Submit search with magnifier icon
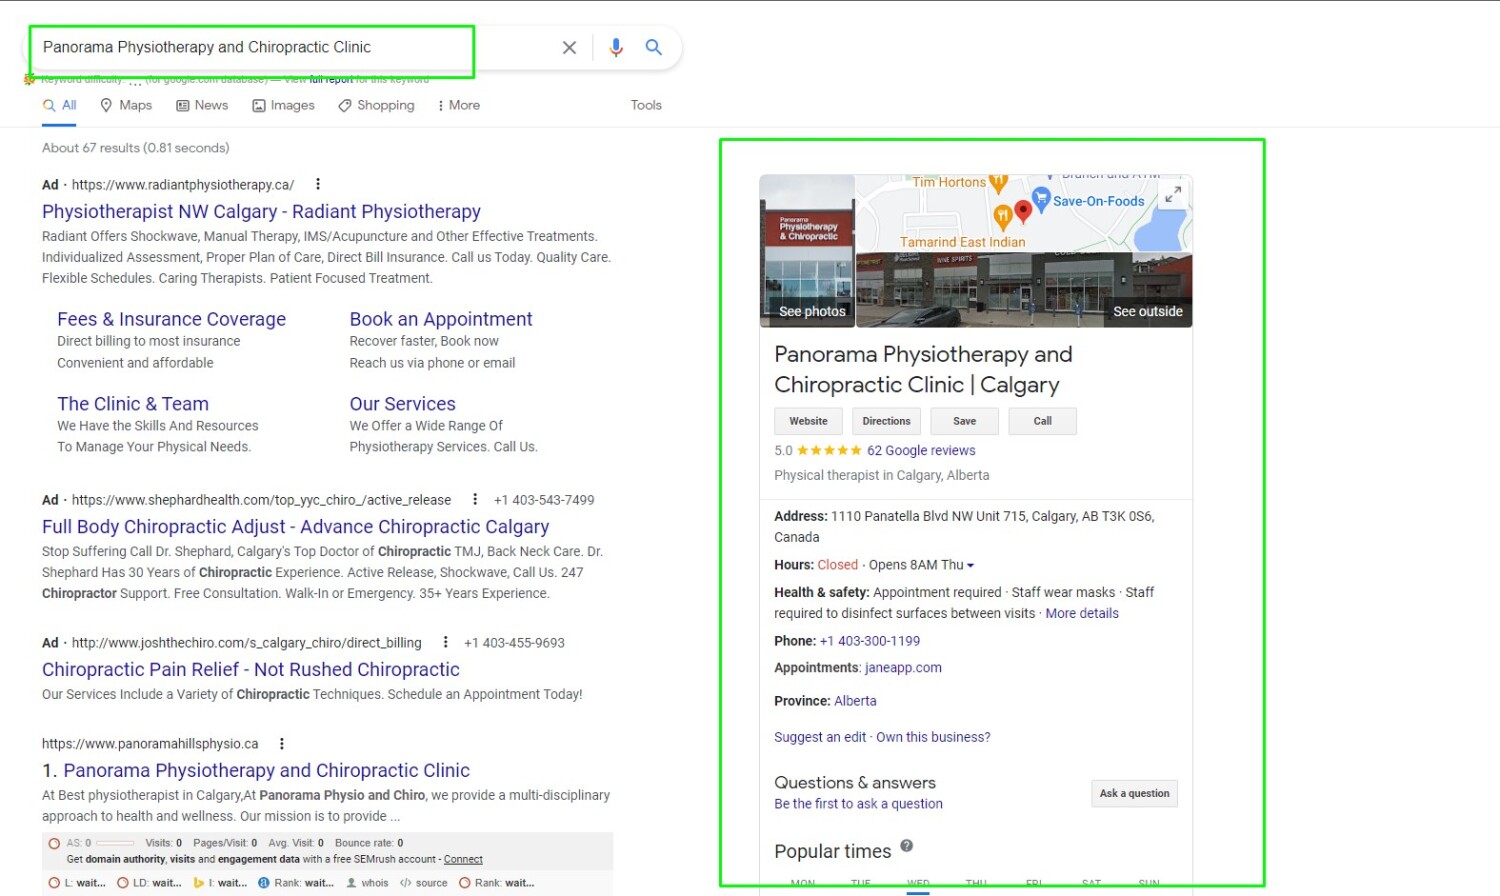 click(654, 47)
